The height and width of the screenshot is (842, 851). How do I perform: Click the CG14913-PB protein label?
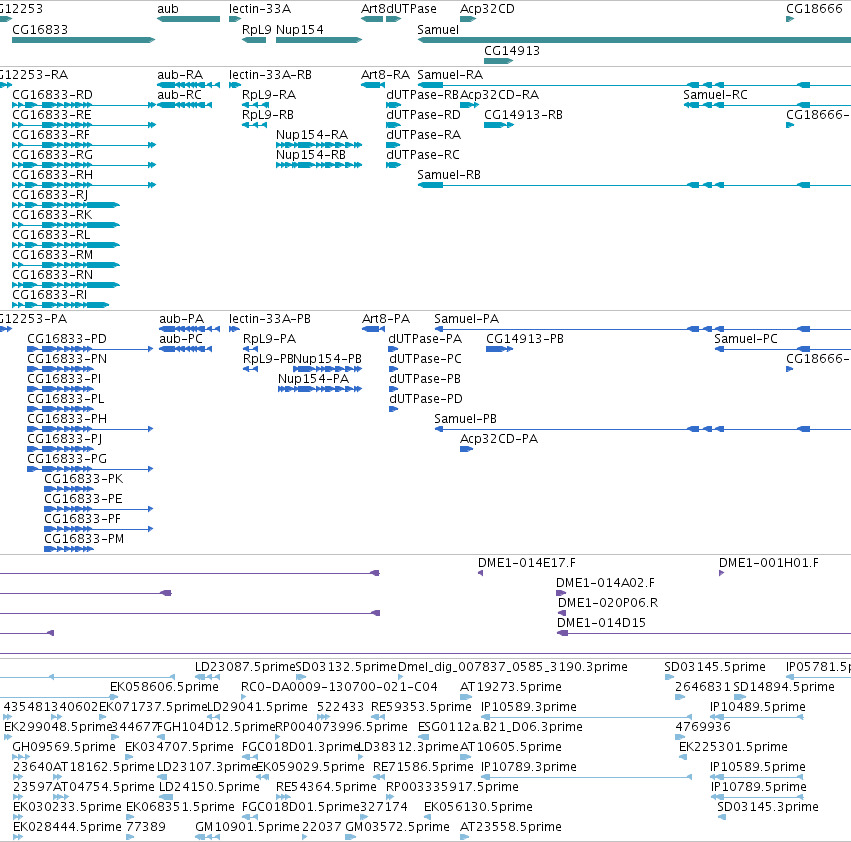click(x=525, y=338)
